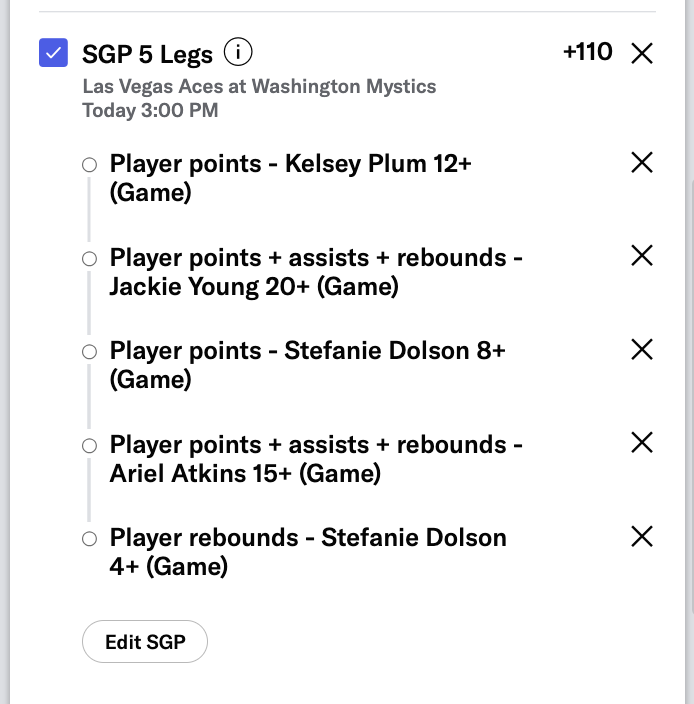
Task: Delete the Ariel Atkins 15+ leg
Action: coord(642,443)
